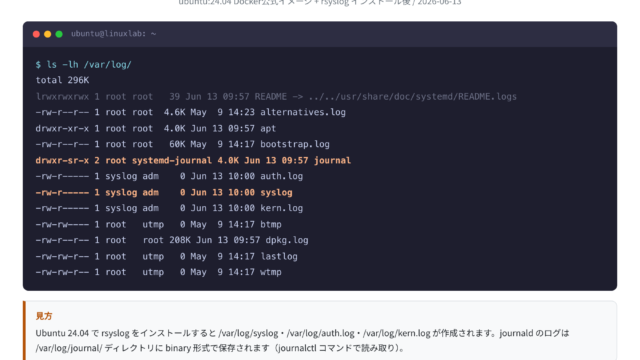Click the bootstrap.log file entry
Screen dimensions: 640x360
(182, 144)
